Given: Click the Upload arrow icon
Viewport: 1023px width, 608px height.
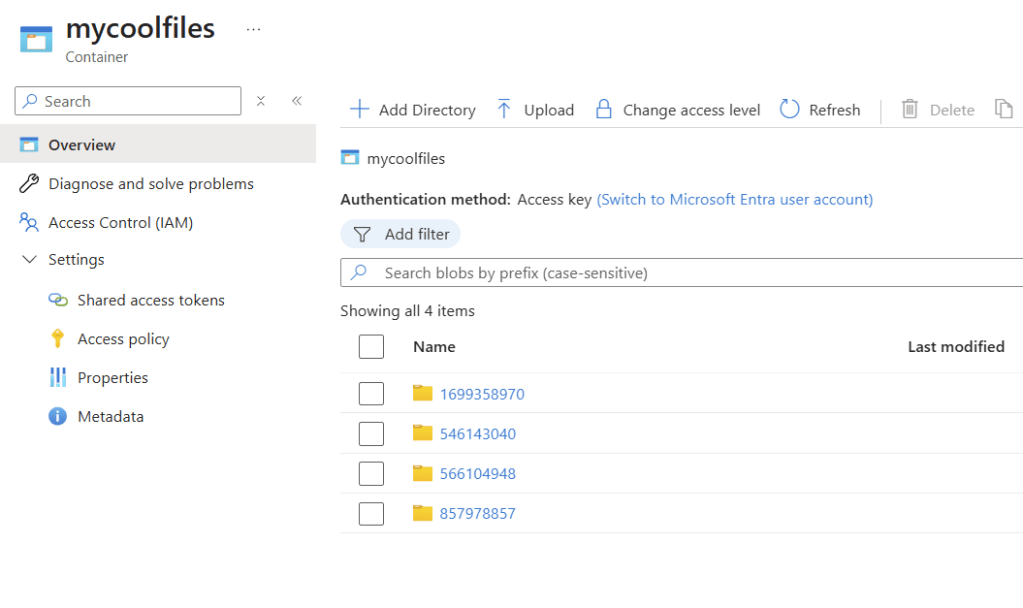Looking at the screenshot, I should (x=504, y=110).
